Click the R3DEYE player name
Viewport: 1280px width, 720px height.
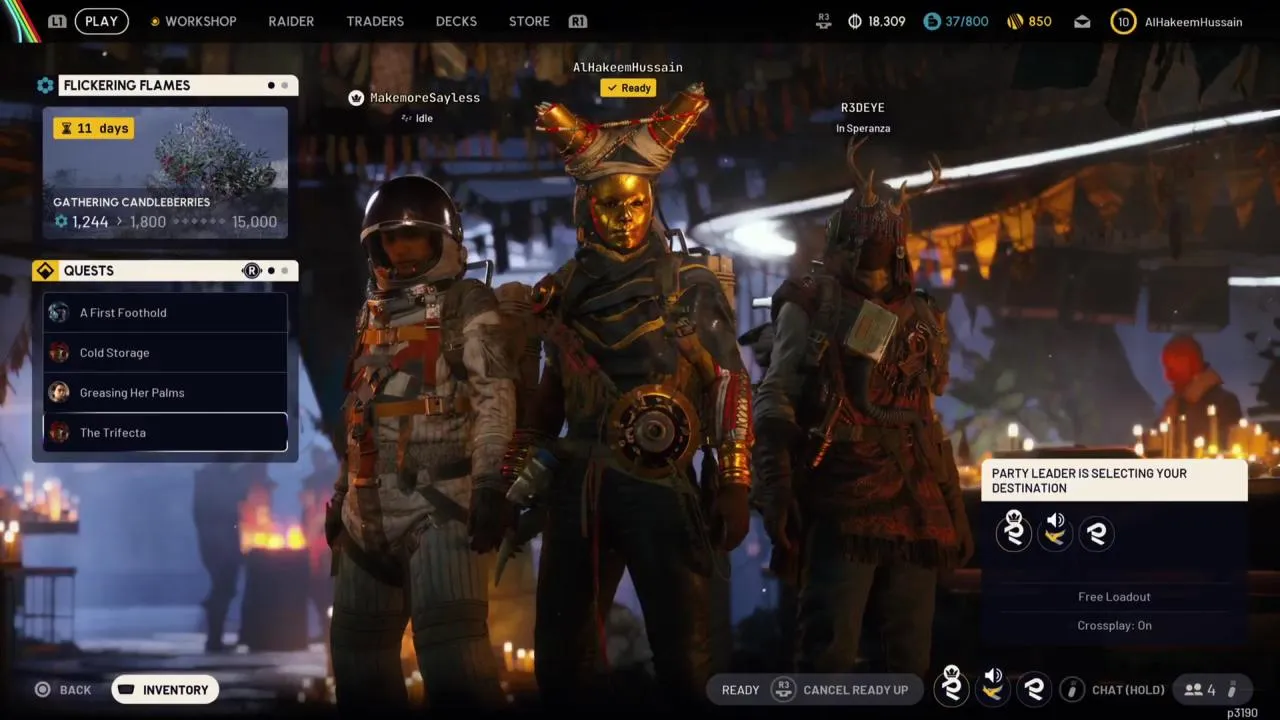[862, 108]
